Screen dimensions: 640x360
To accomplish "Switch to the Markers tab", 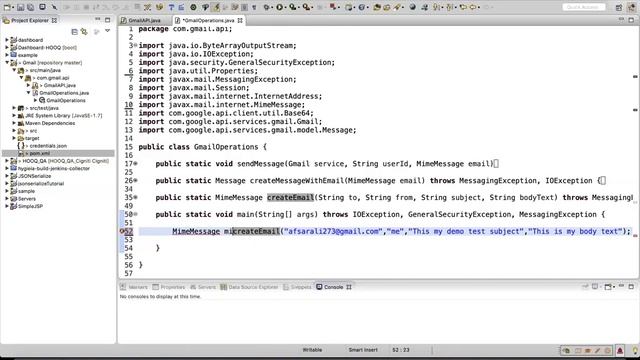I will point(134,287).
